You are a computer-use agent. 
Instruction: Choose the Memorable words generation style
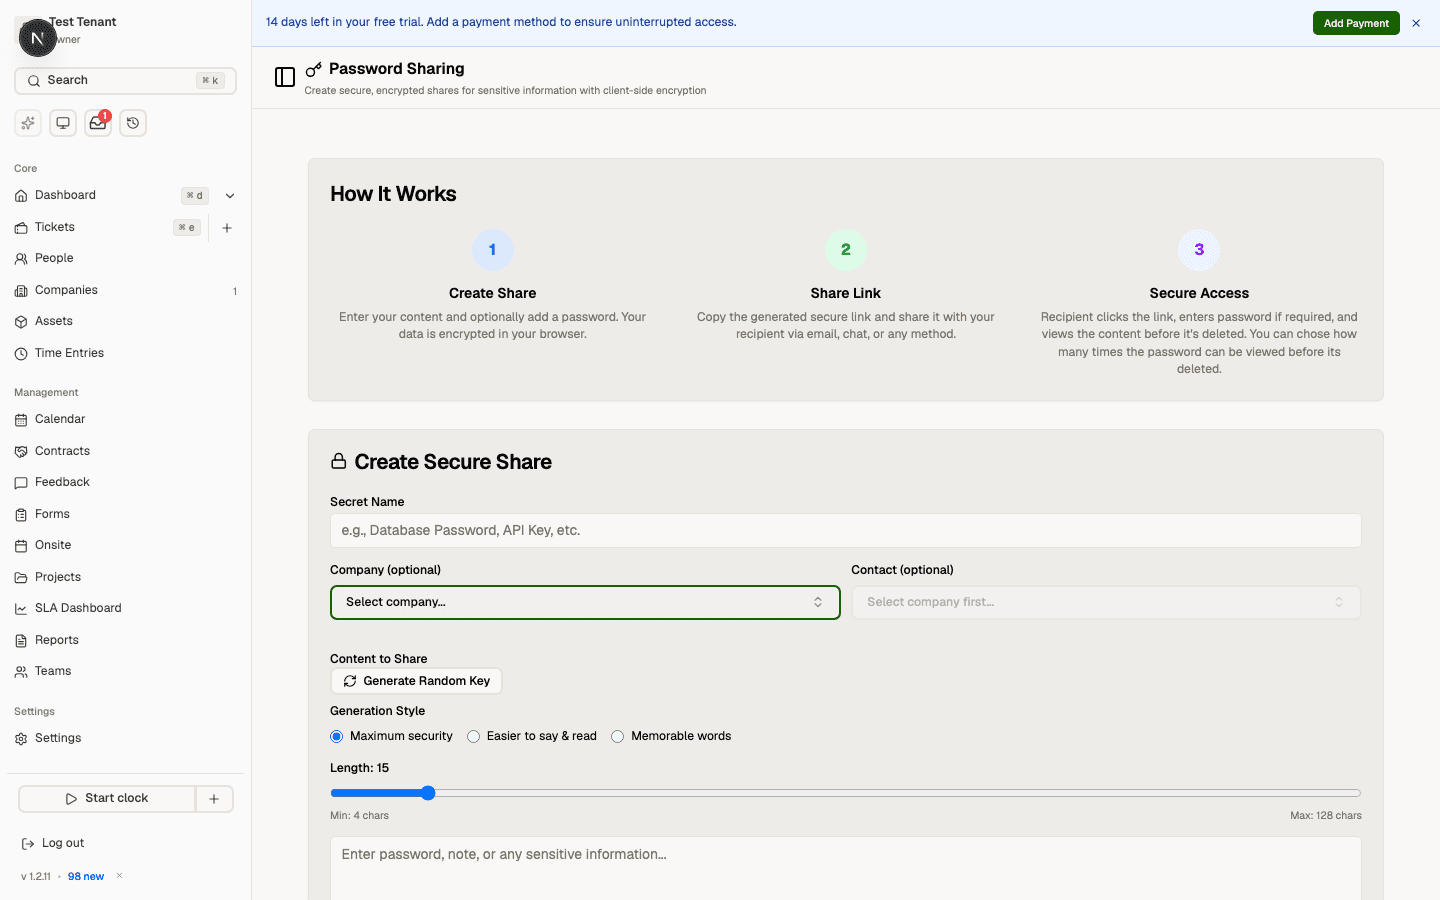click(x=617, y=736)
